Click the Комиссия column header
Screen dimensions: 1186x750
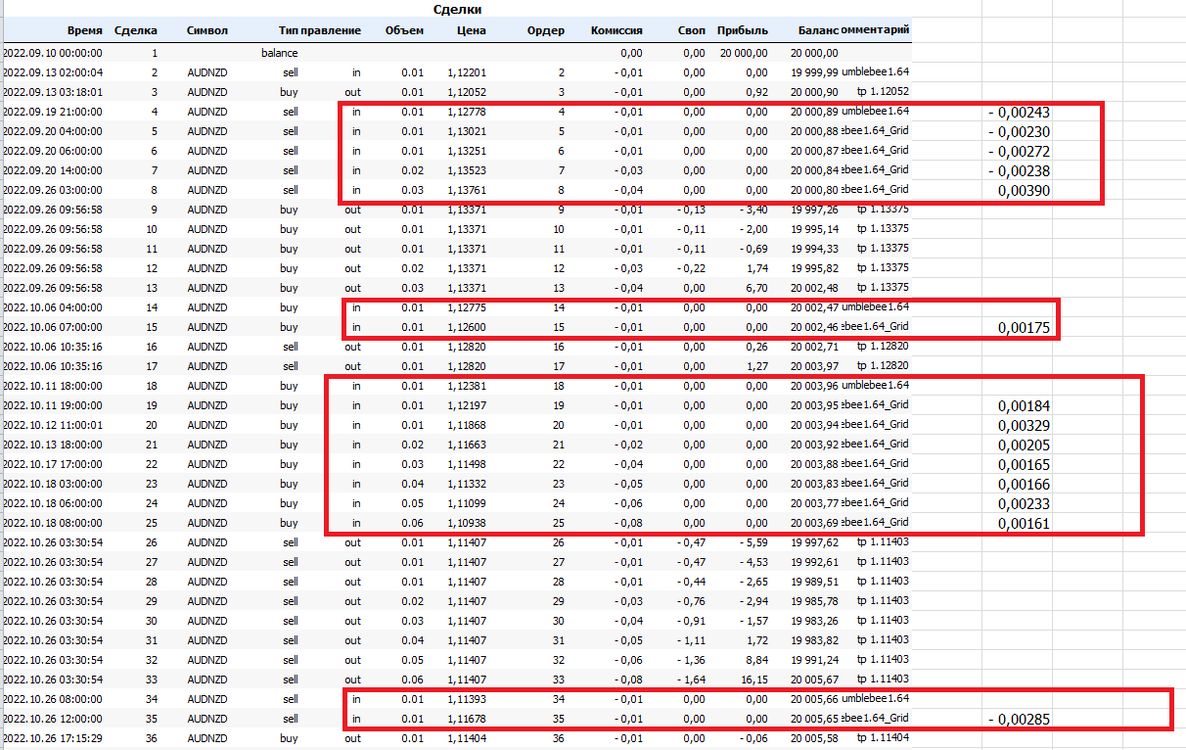616,30
